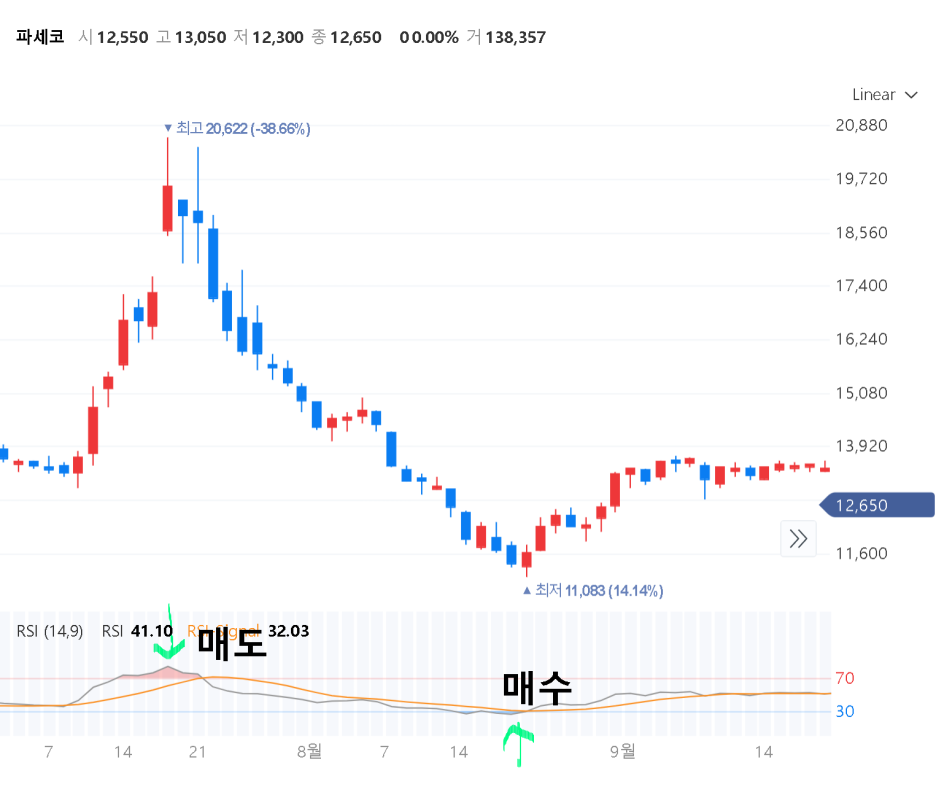Click the 8월 date axis label

tap(309, 751)
